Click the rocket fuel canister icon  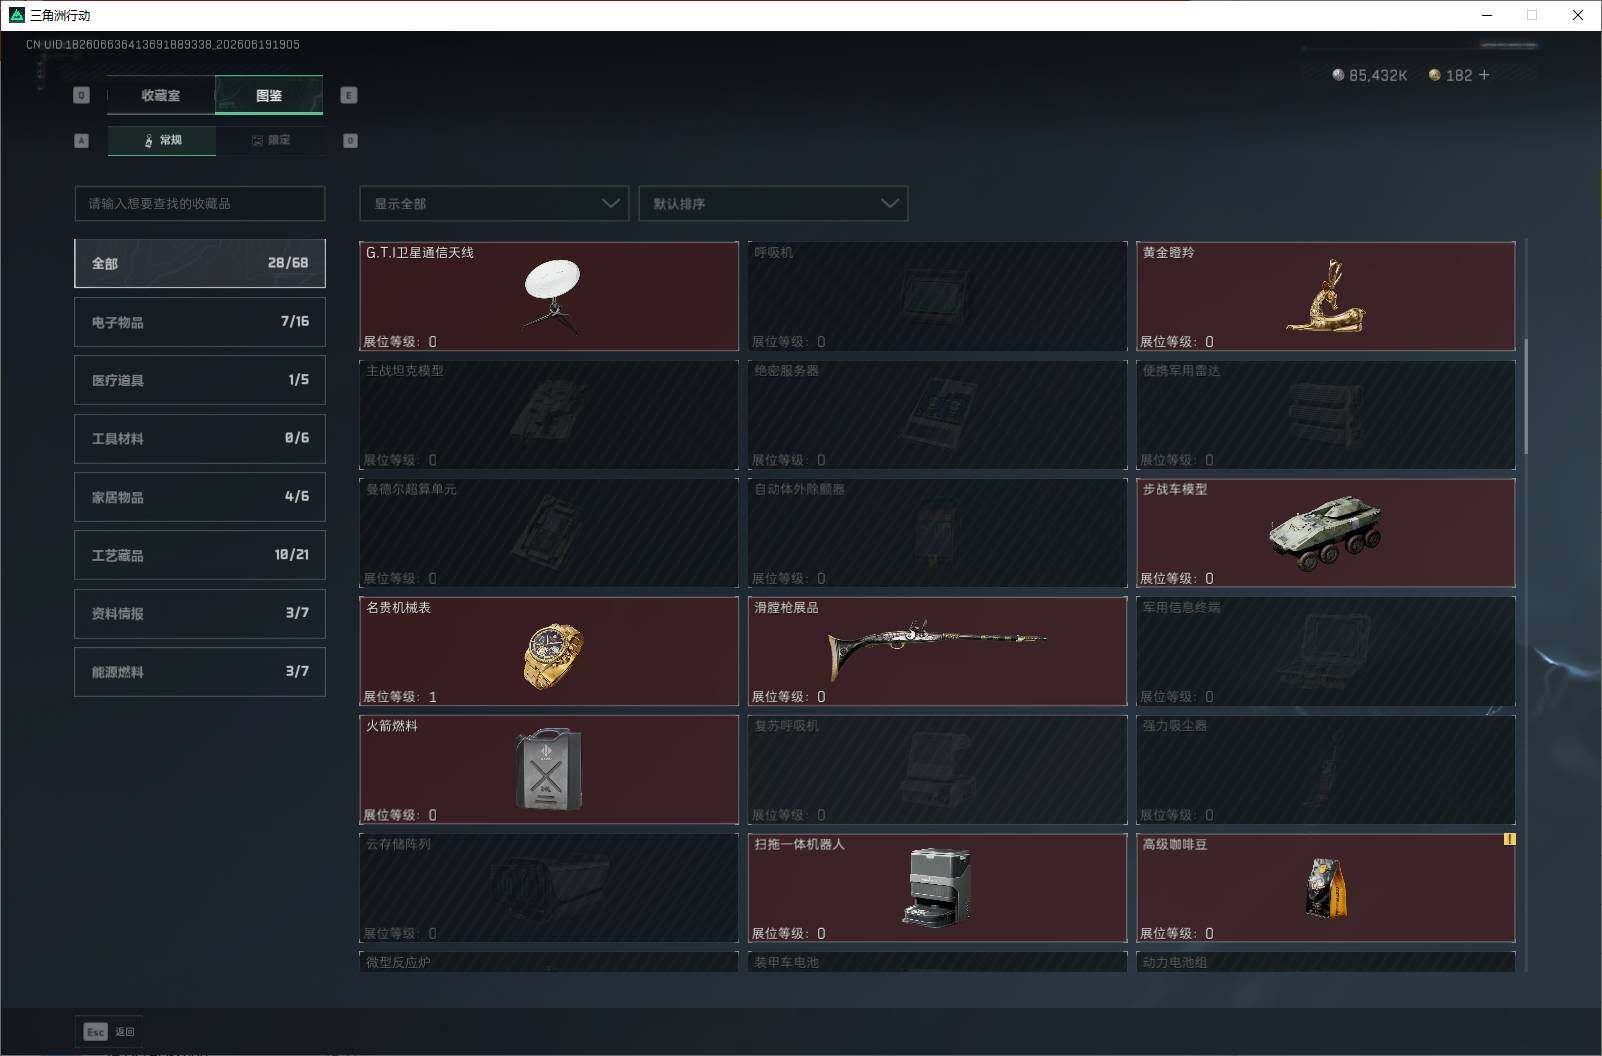(549, 770)
